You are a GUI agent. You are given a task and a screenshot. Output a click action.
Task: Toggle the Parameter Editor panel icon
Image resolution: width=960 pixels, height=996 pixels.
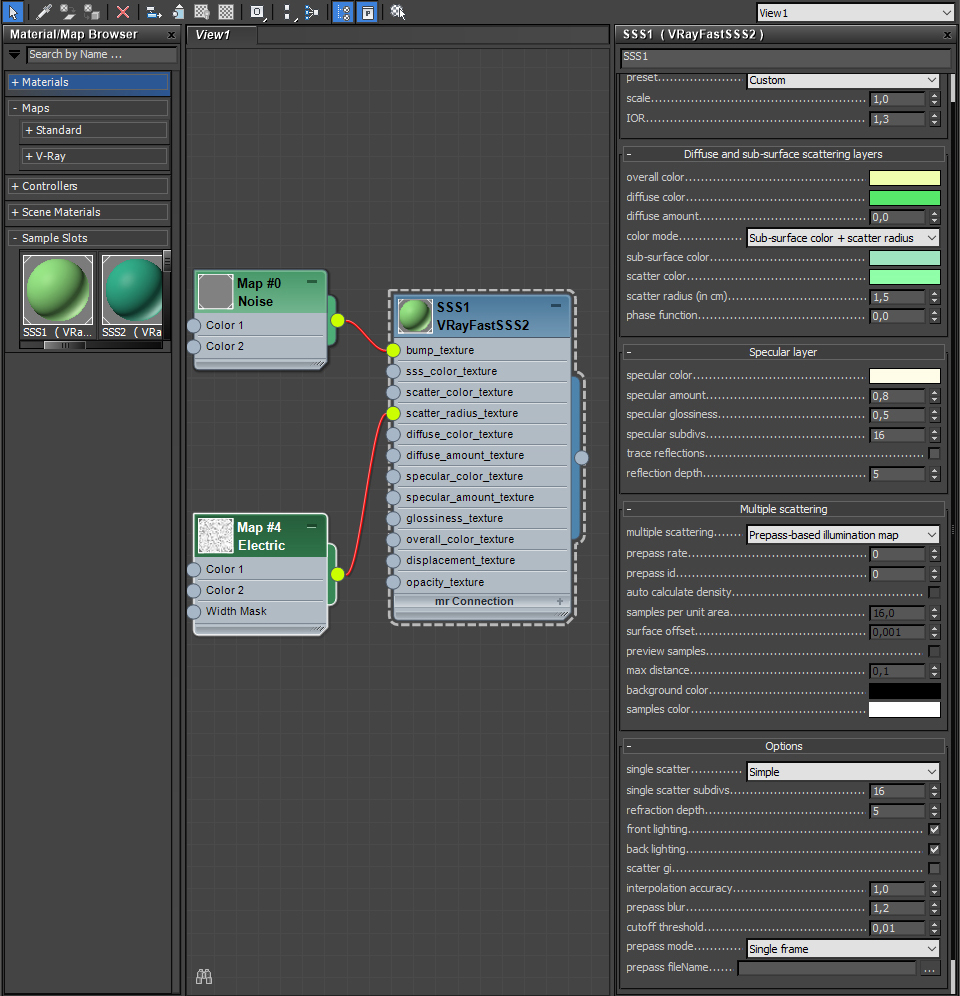pyautogui.click(x=367, y=11)
